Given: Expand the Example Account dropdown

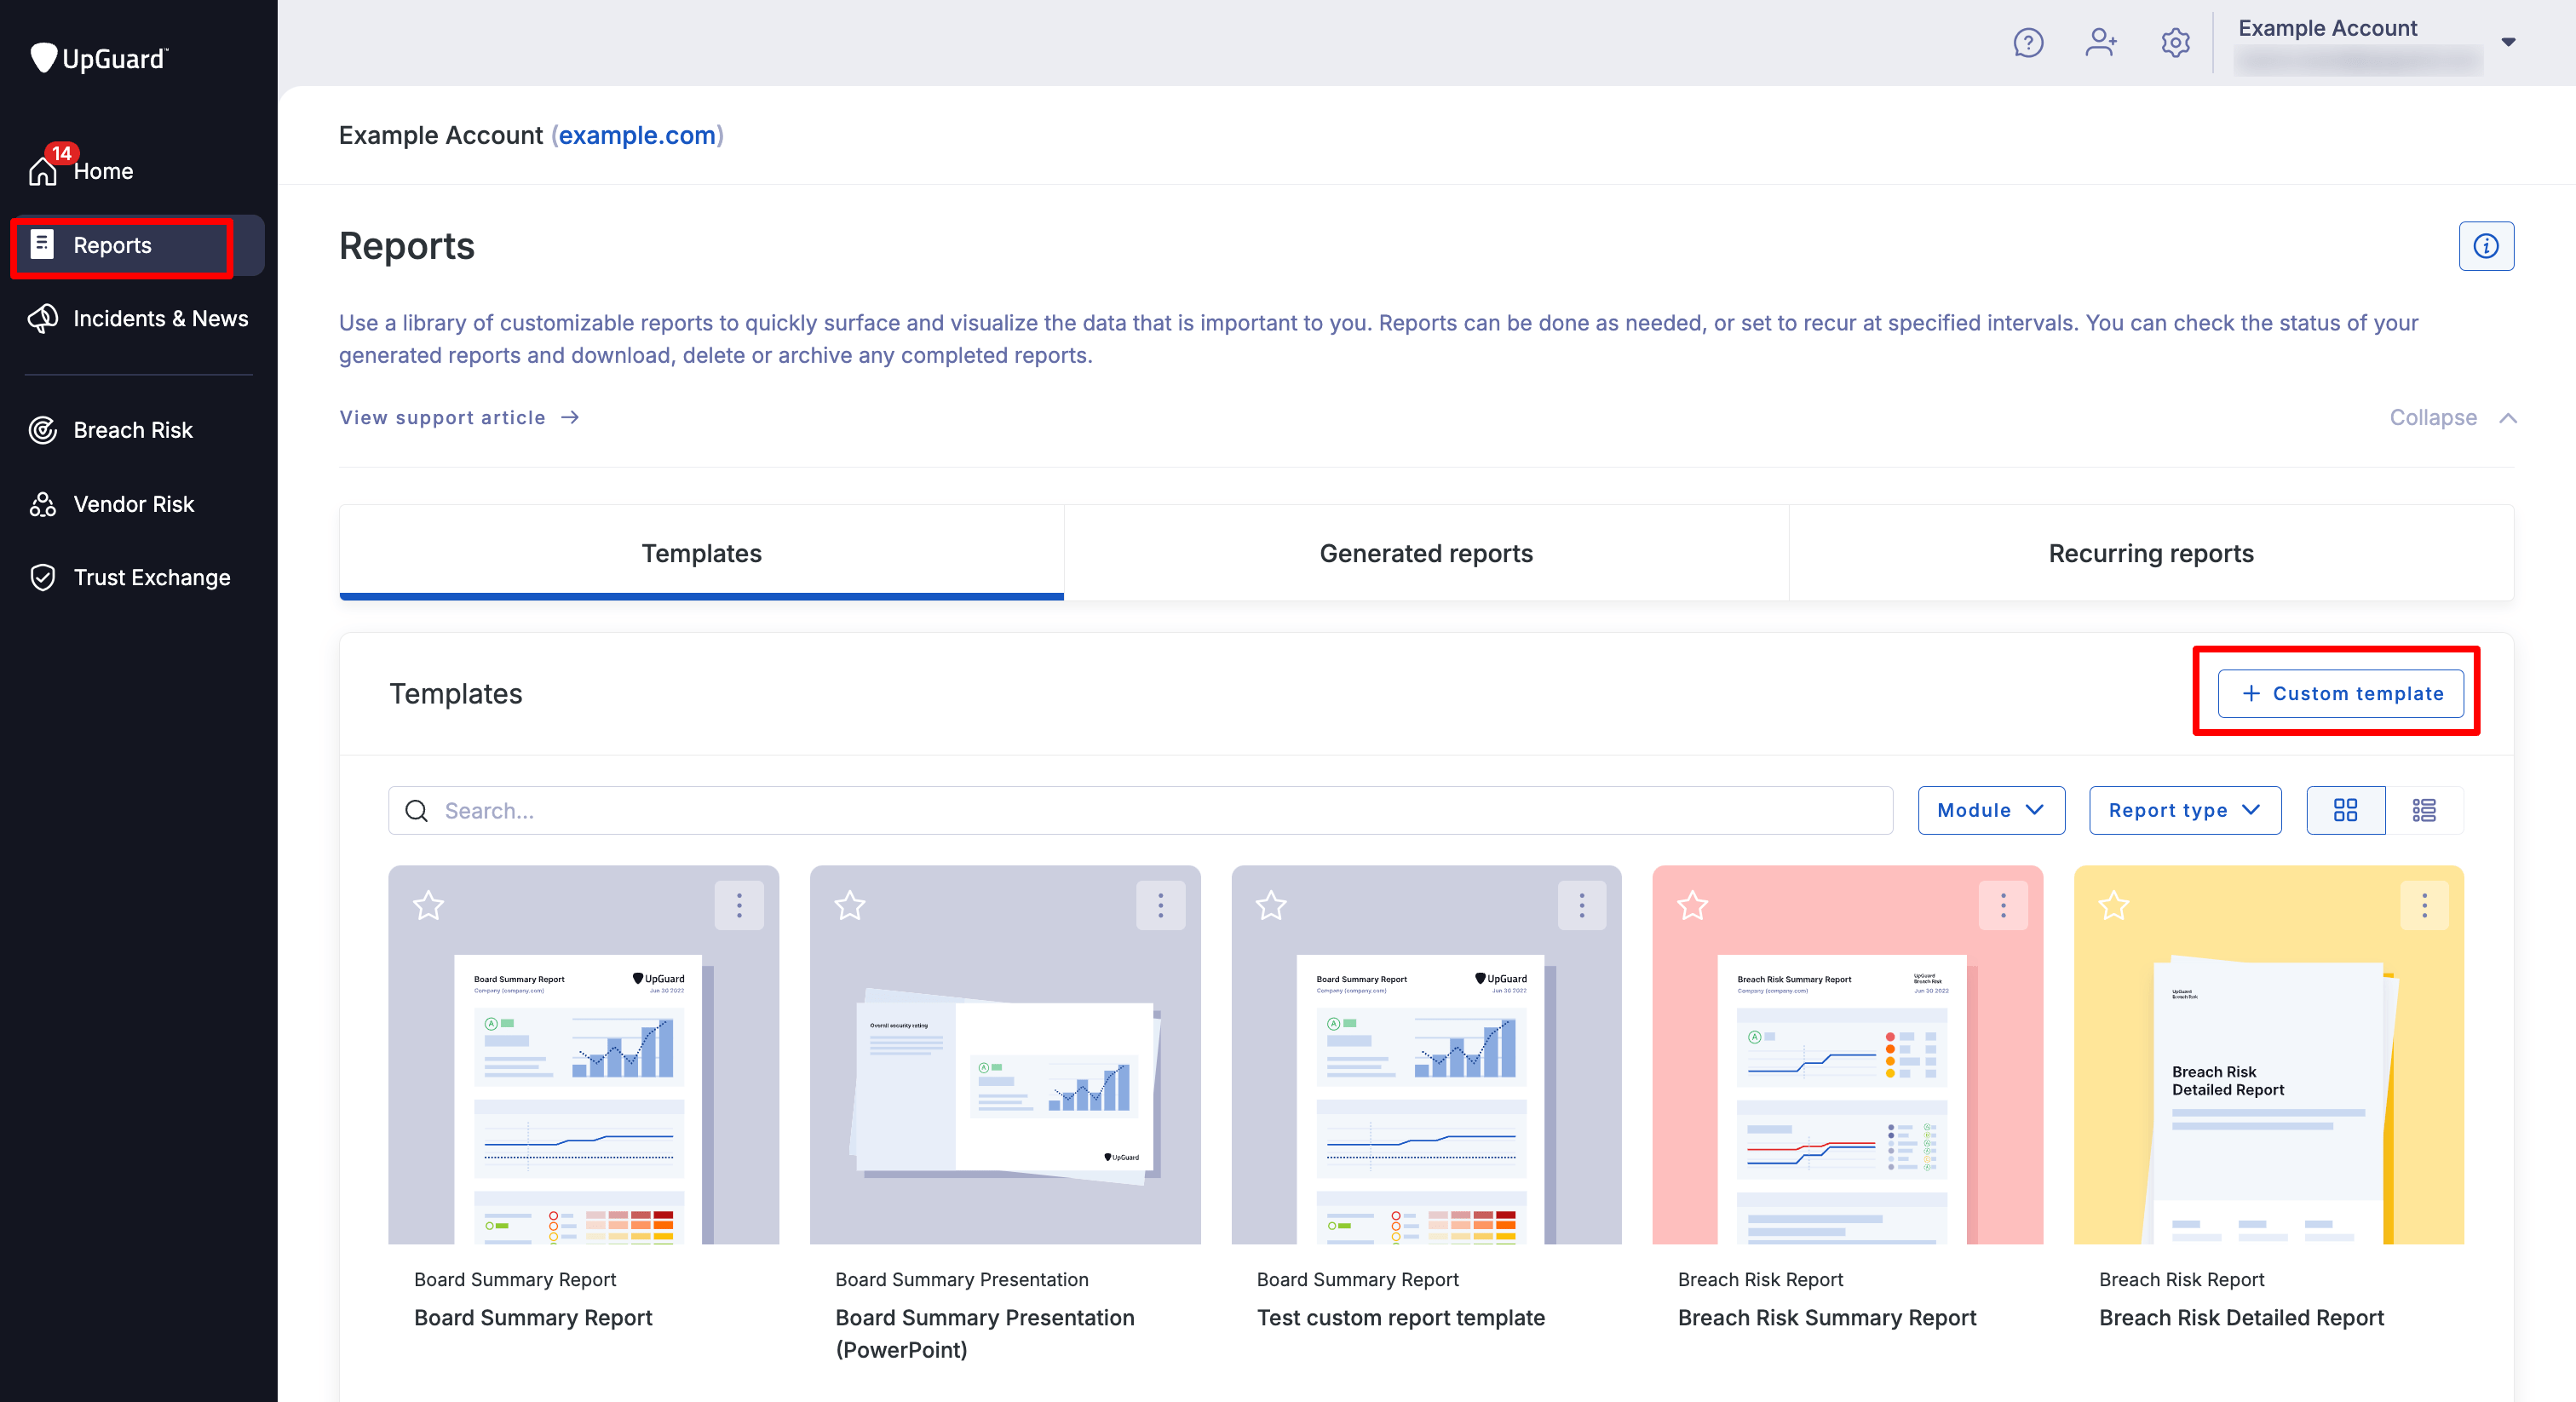Looking at the screenshot, I should [2509, 42].
